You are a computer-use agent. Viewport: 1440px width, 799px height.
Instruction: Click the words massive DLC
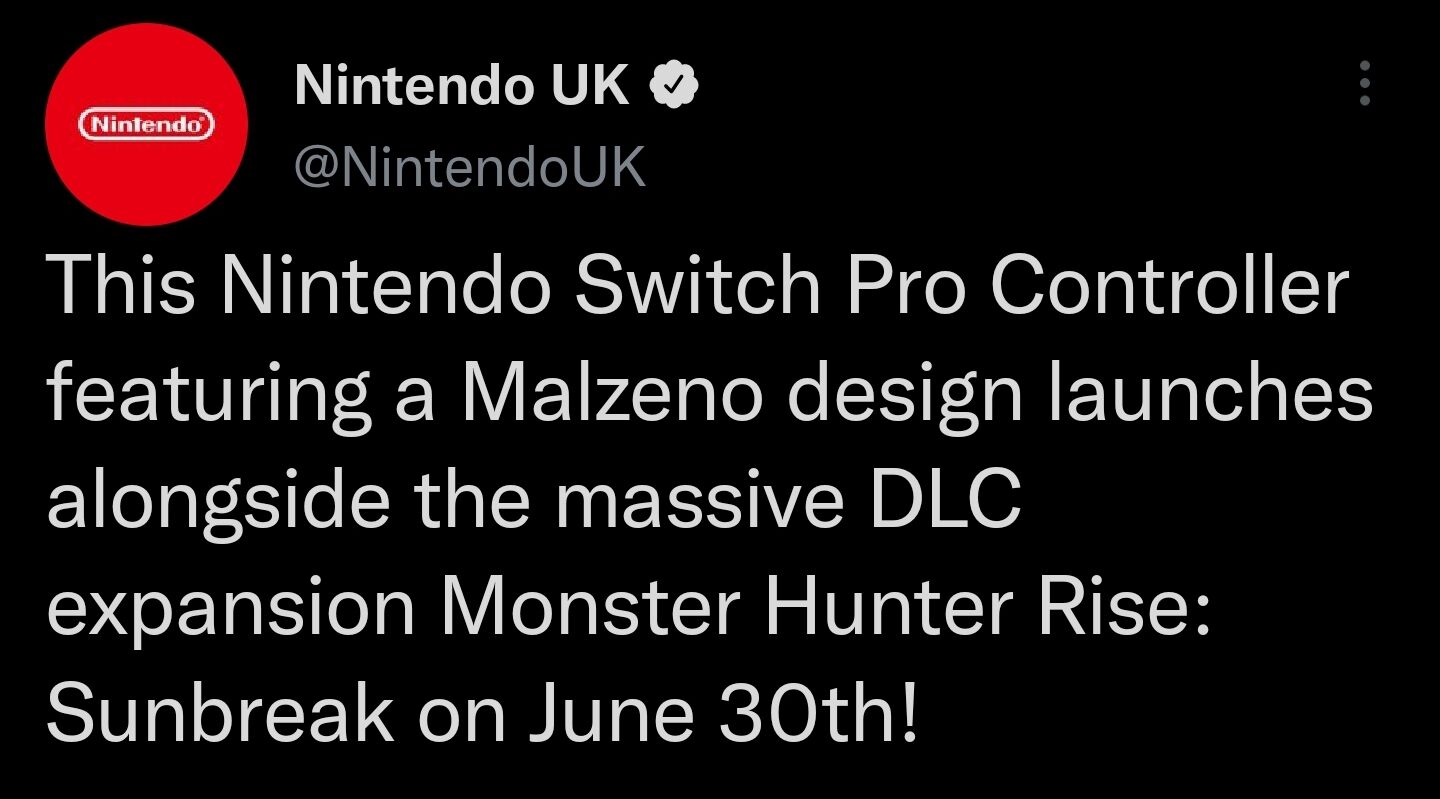[787, 499]
